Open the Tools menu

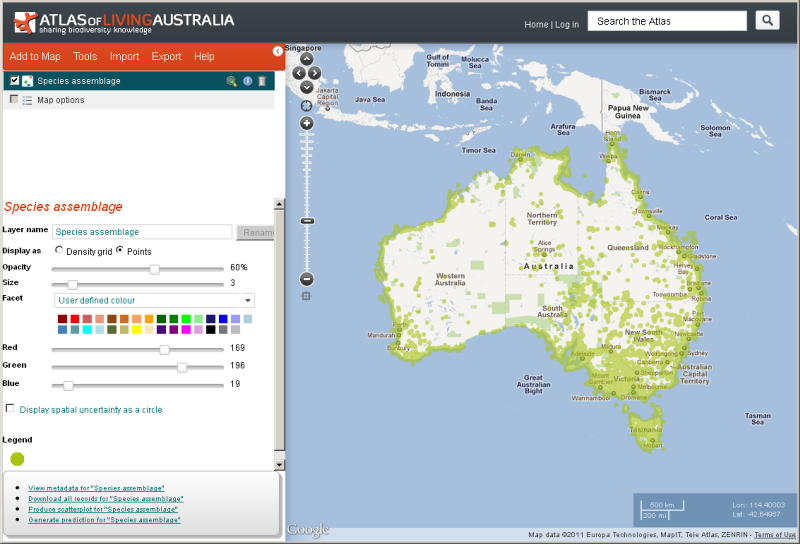point(85,57)
